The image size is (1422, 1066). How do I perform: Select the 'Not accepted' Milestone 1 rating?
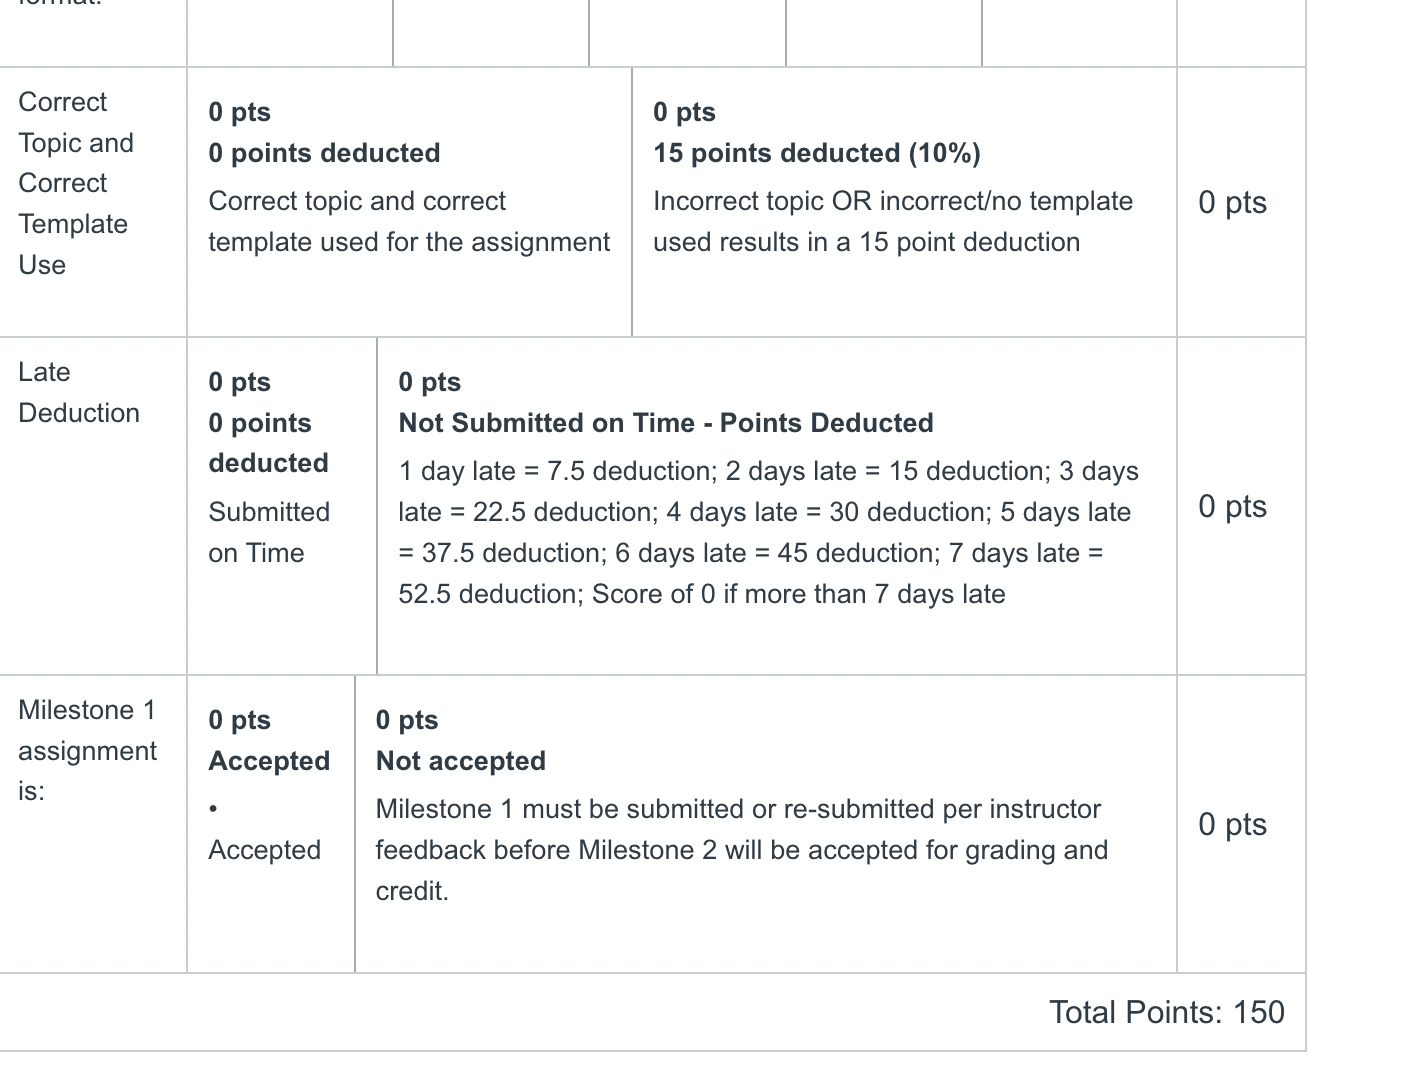766,824
